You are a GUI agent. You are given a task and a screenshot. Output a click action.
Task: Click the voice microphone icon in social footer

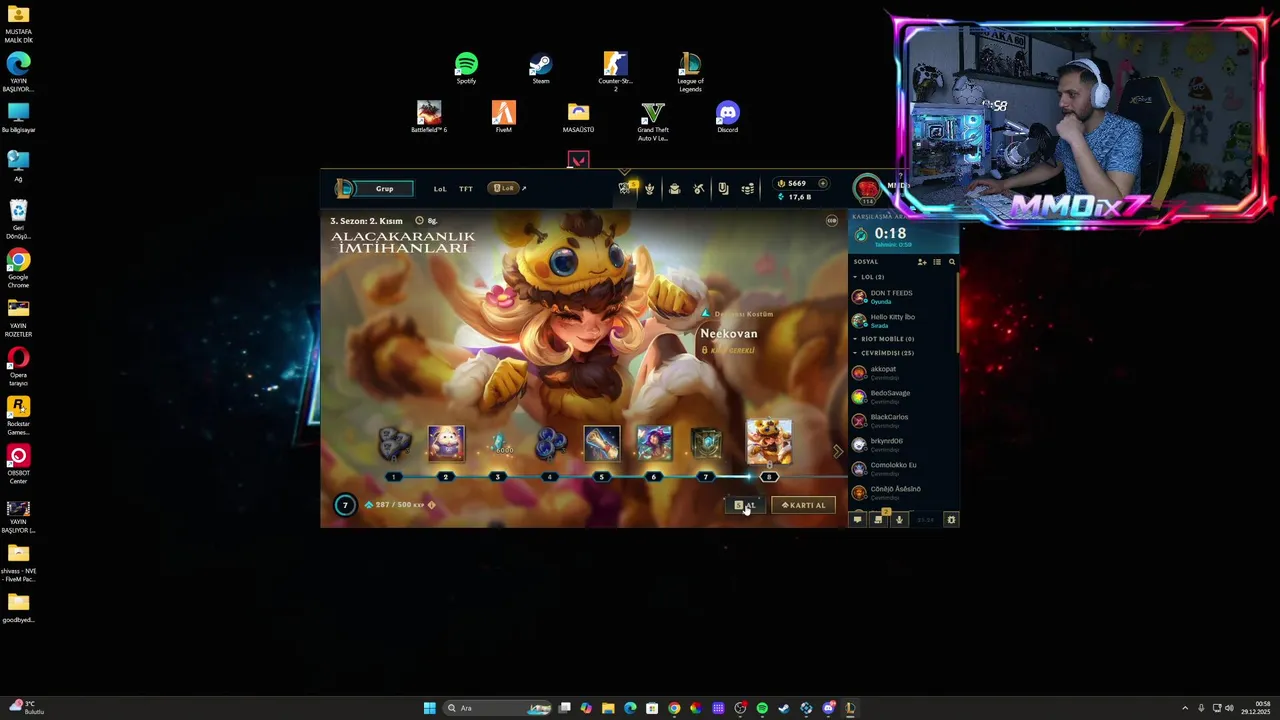[899, 520]
